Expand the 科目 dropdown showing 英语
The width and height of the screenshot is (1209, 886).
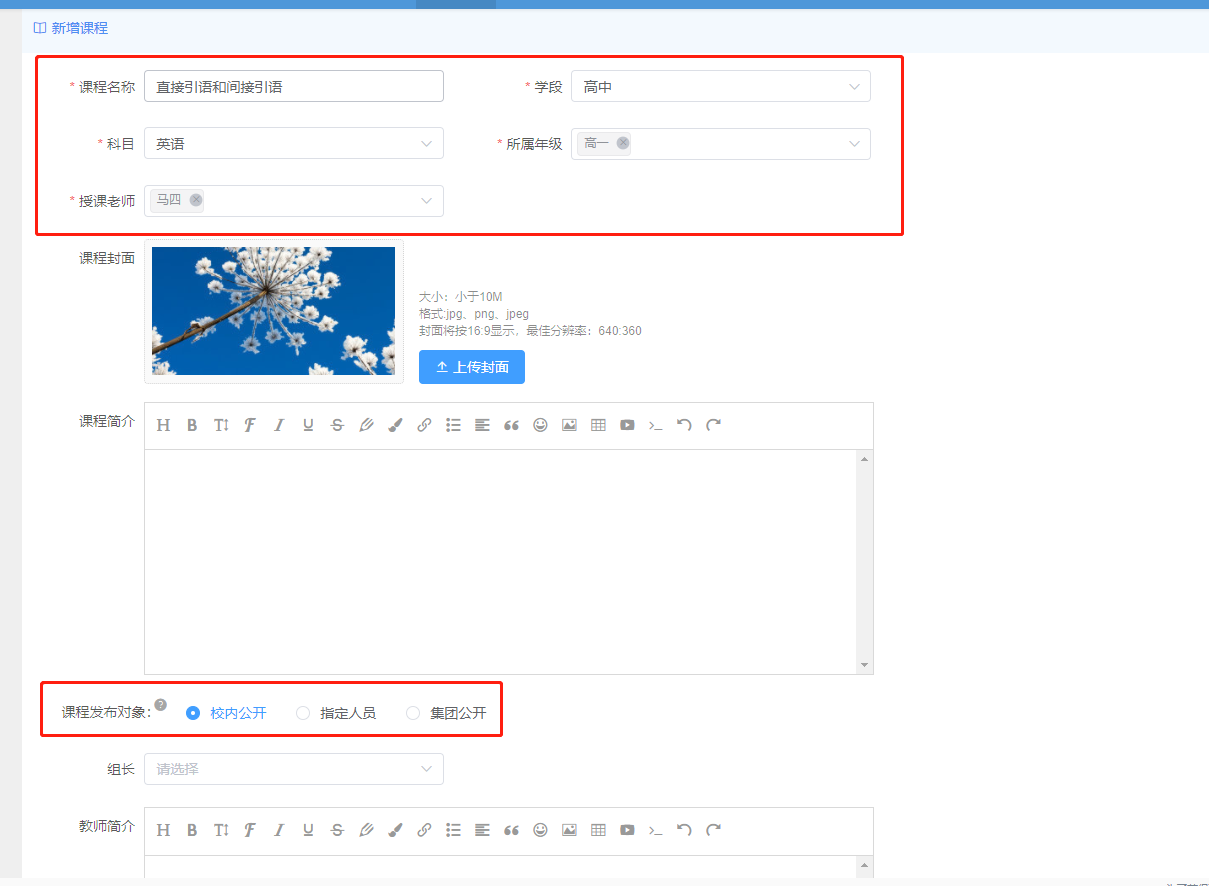(x=293, y=144)
